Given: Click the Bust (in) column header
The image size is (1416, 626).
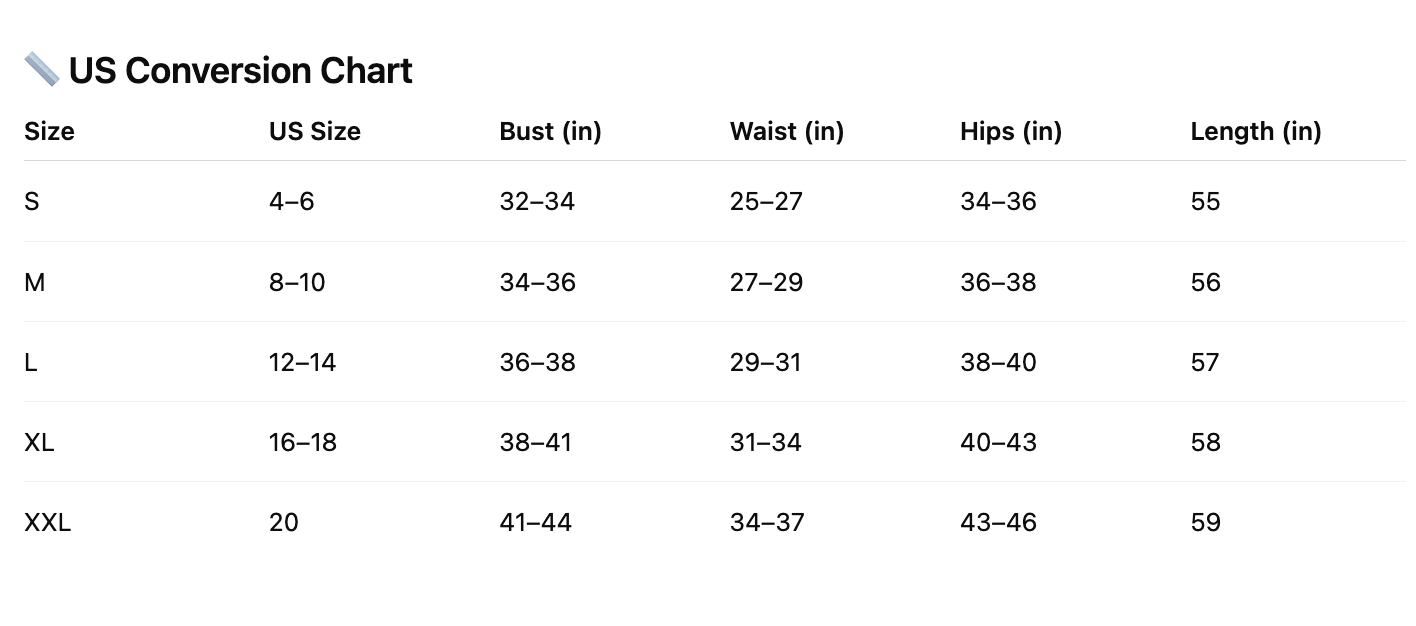Looking at the screenshot, I should pos(550,131).
